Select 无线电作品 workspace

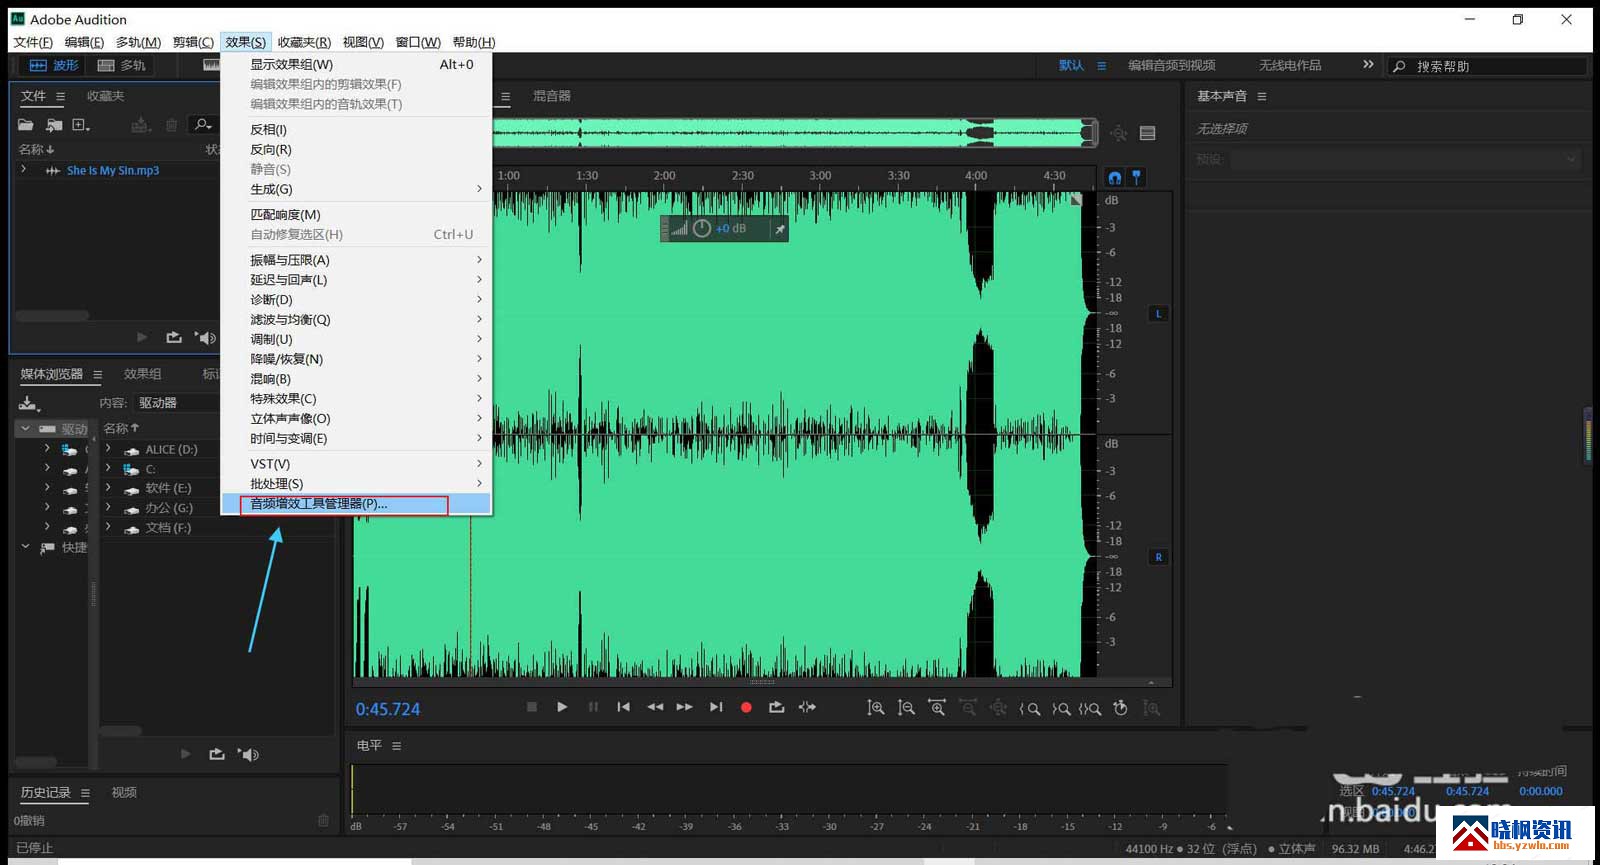[1290, 65]
